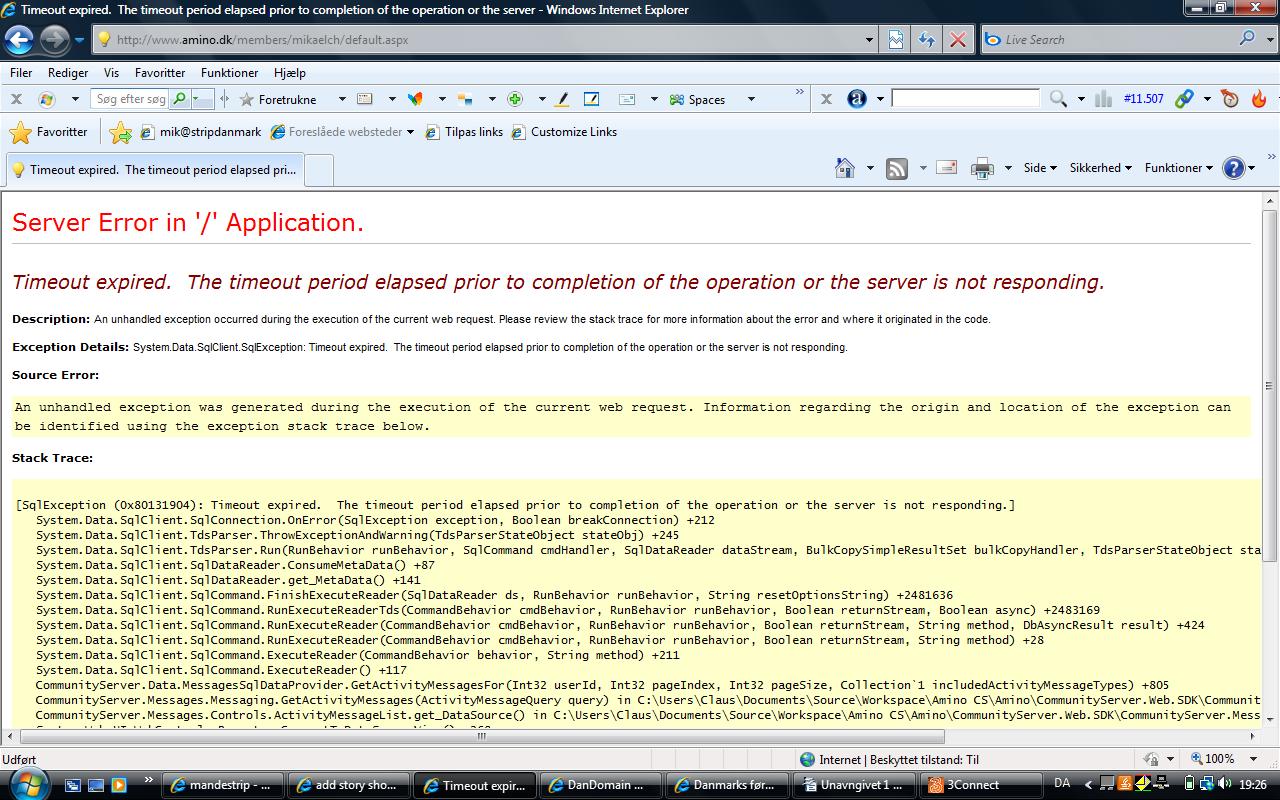Viewport: 1280px width, 800px height.
Task: Click the Alexa toolbar search field
Action: (x=965, y=98)
